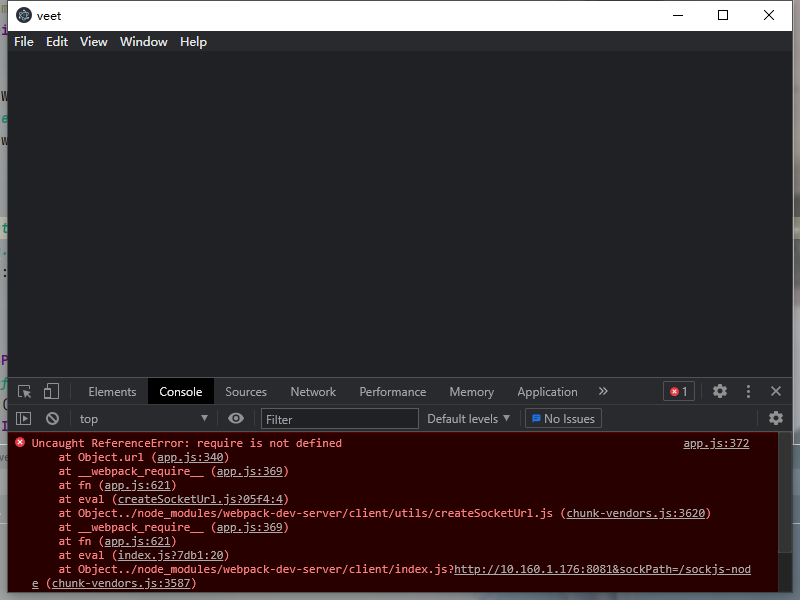
Task: Switch to the Elements tab
Action: (x=112, y=392)
